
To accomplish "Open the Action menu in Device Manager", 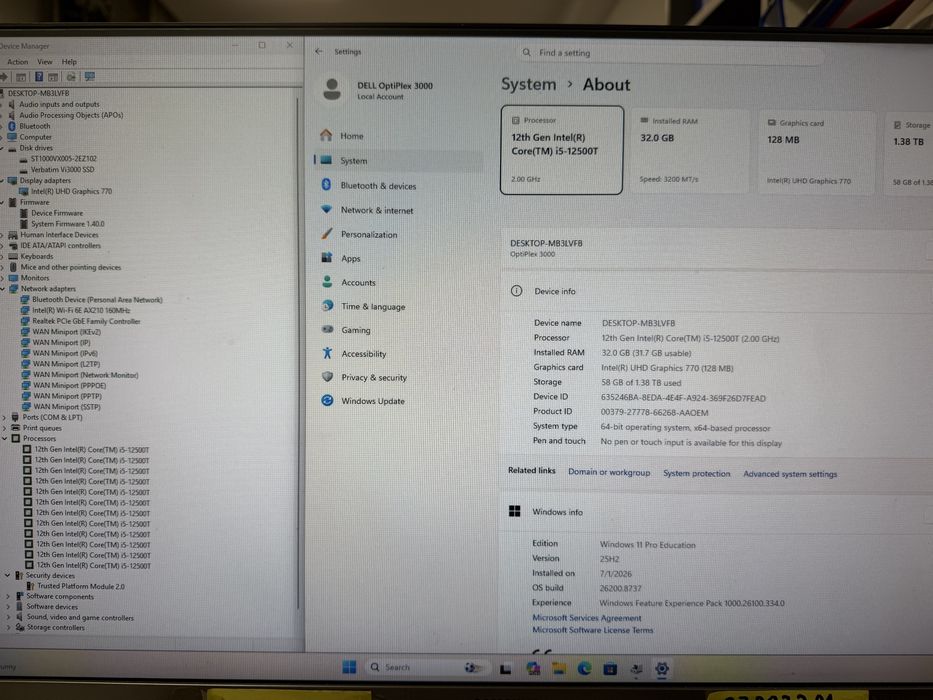I will tap(17, 62).
